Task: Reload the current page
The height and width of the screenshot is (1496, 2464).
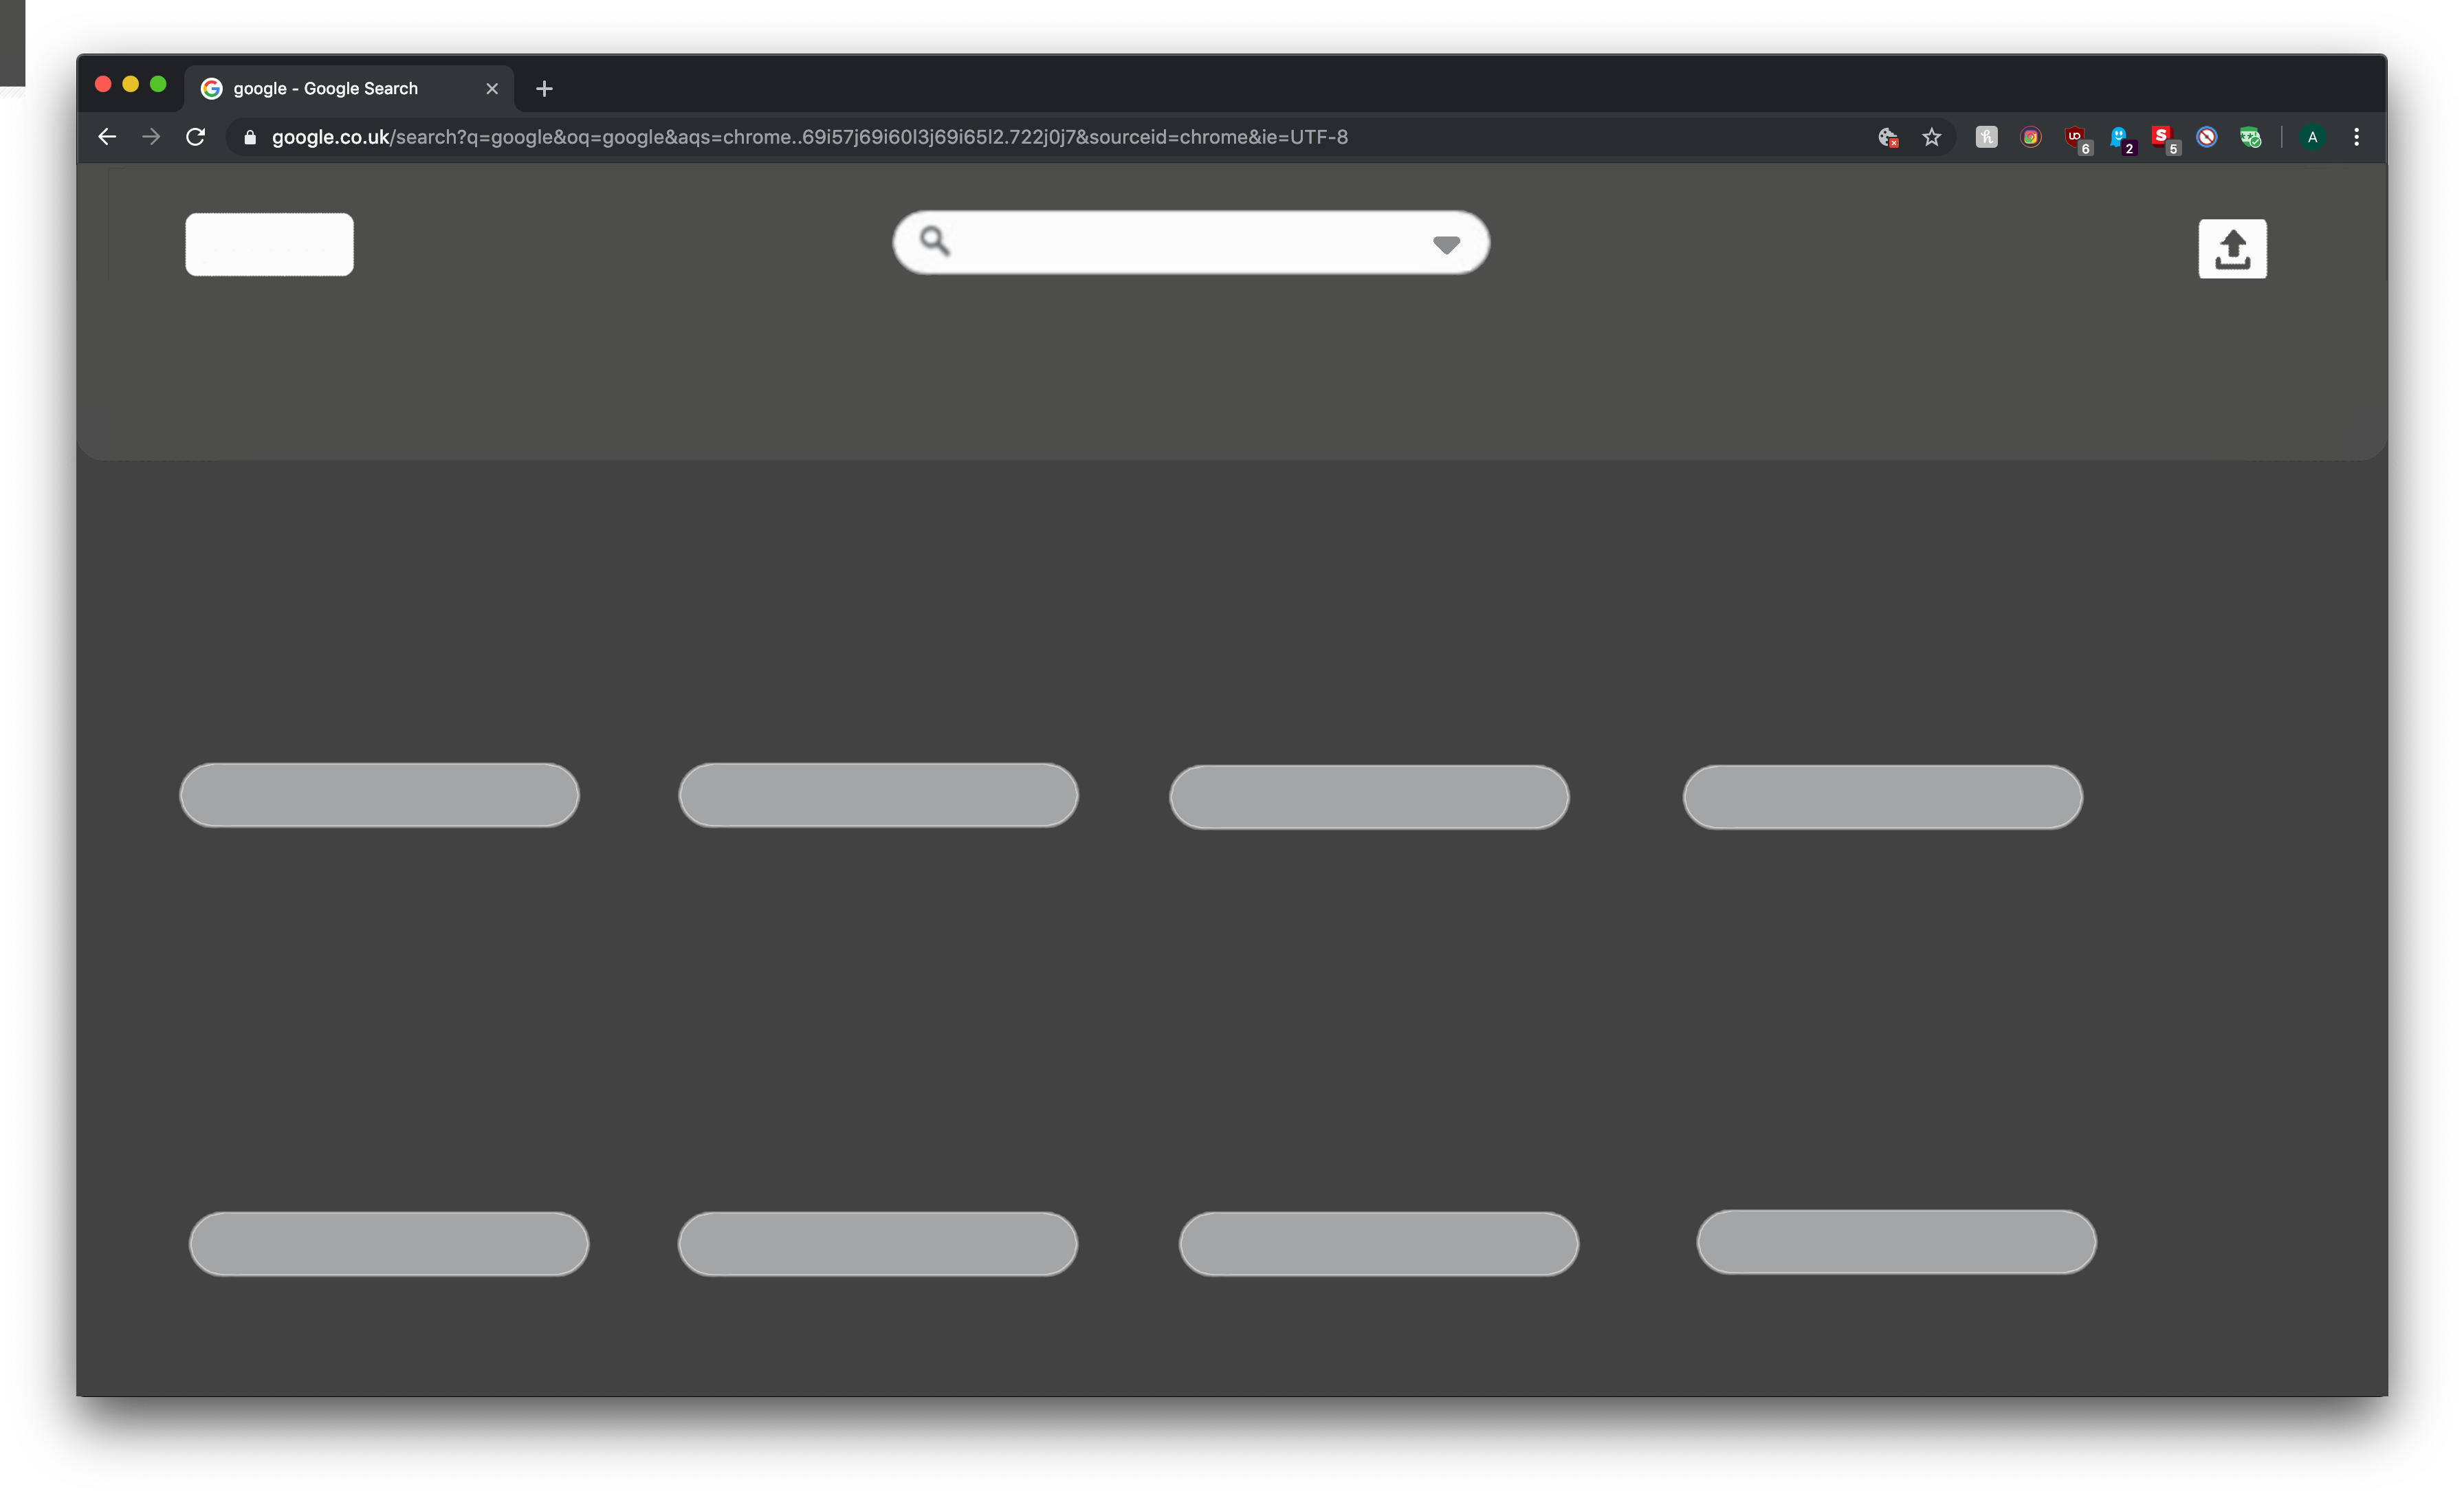Action: [195, 137]
